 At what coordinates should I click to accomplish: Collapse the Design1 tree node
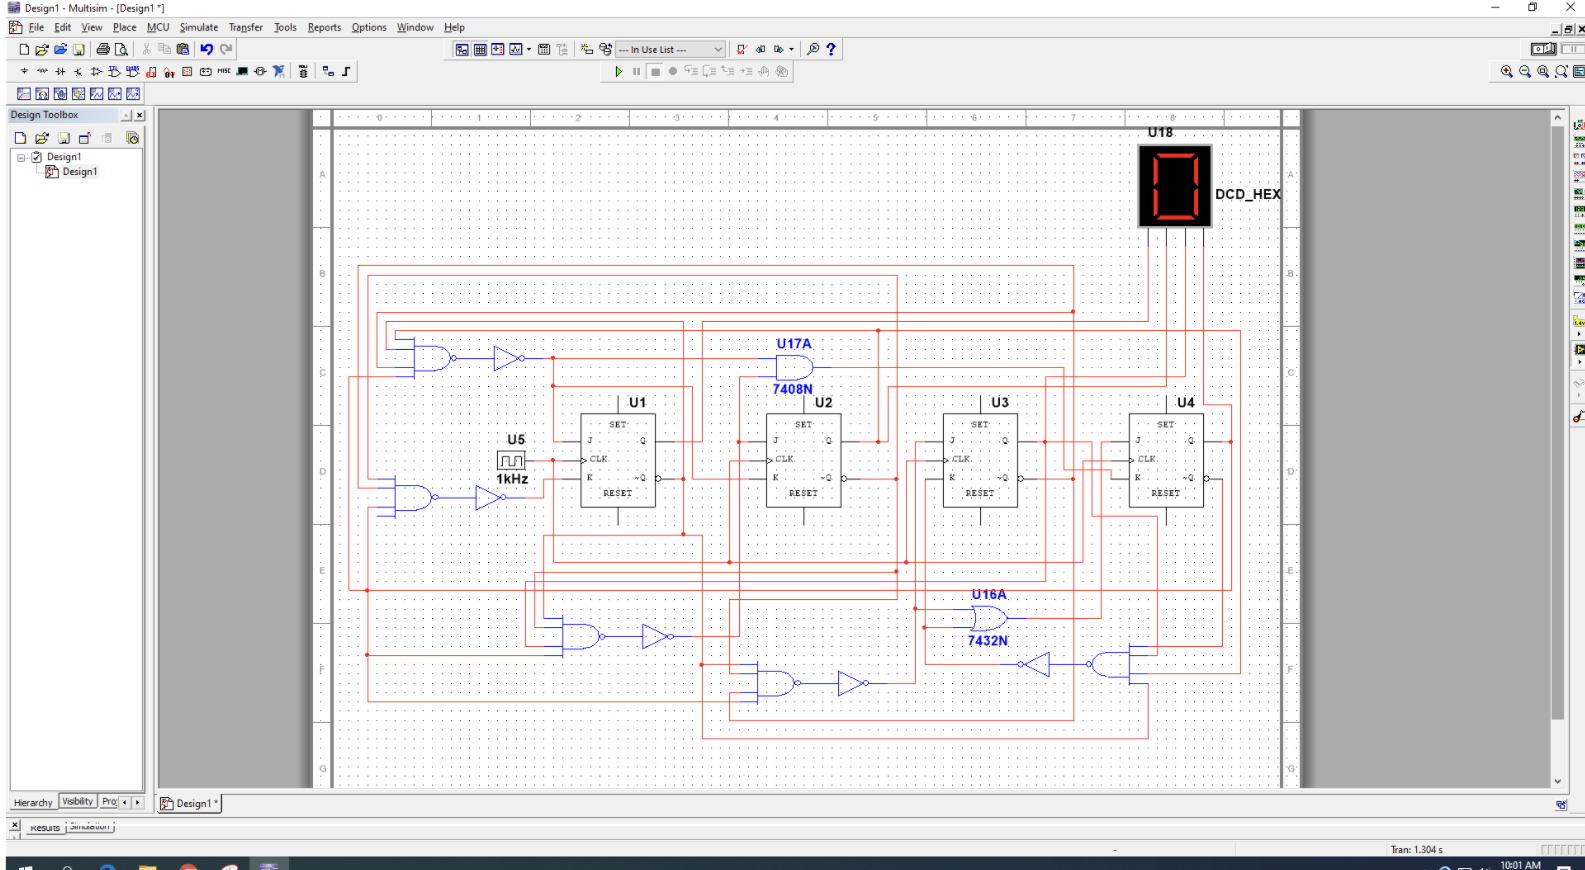(20, 157)
